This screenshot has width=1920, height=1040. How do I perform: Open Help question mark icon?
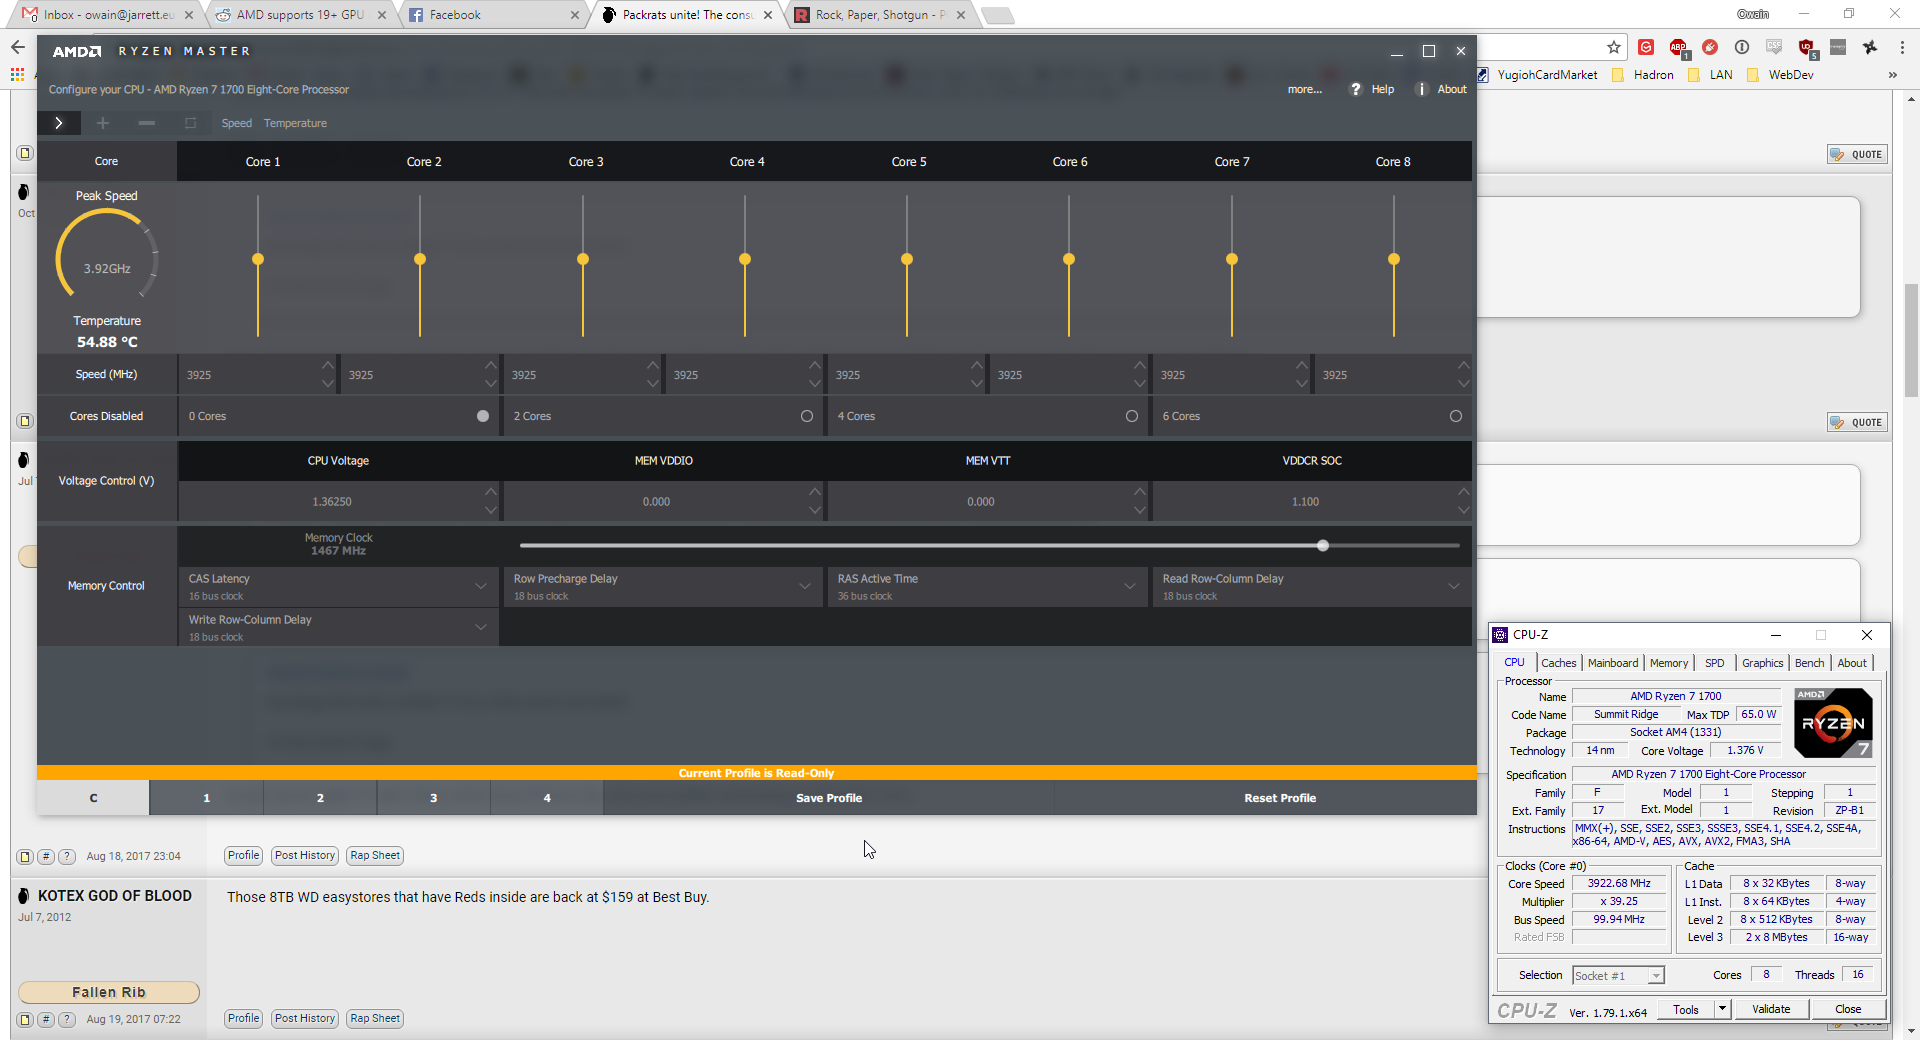1356,89
